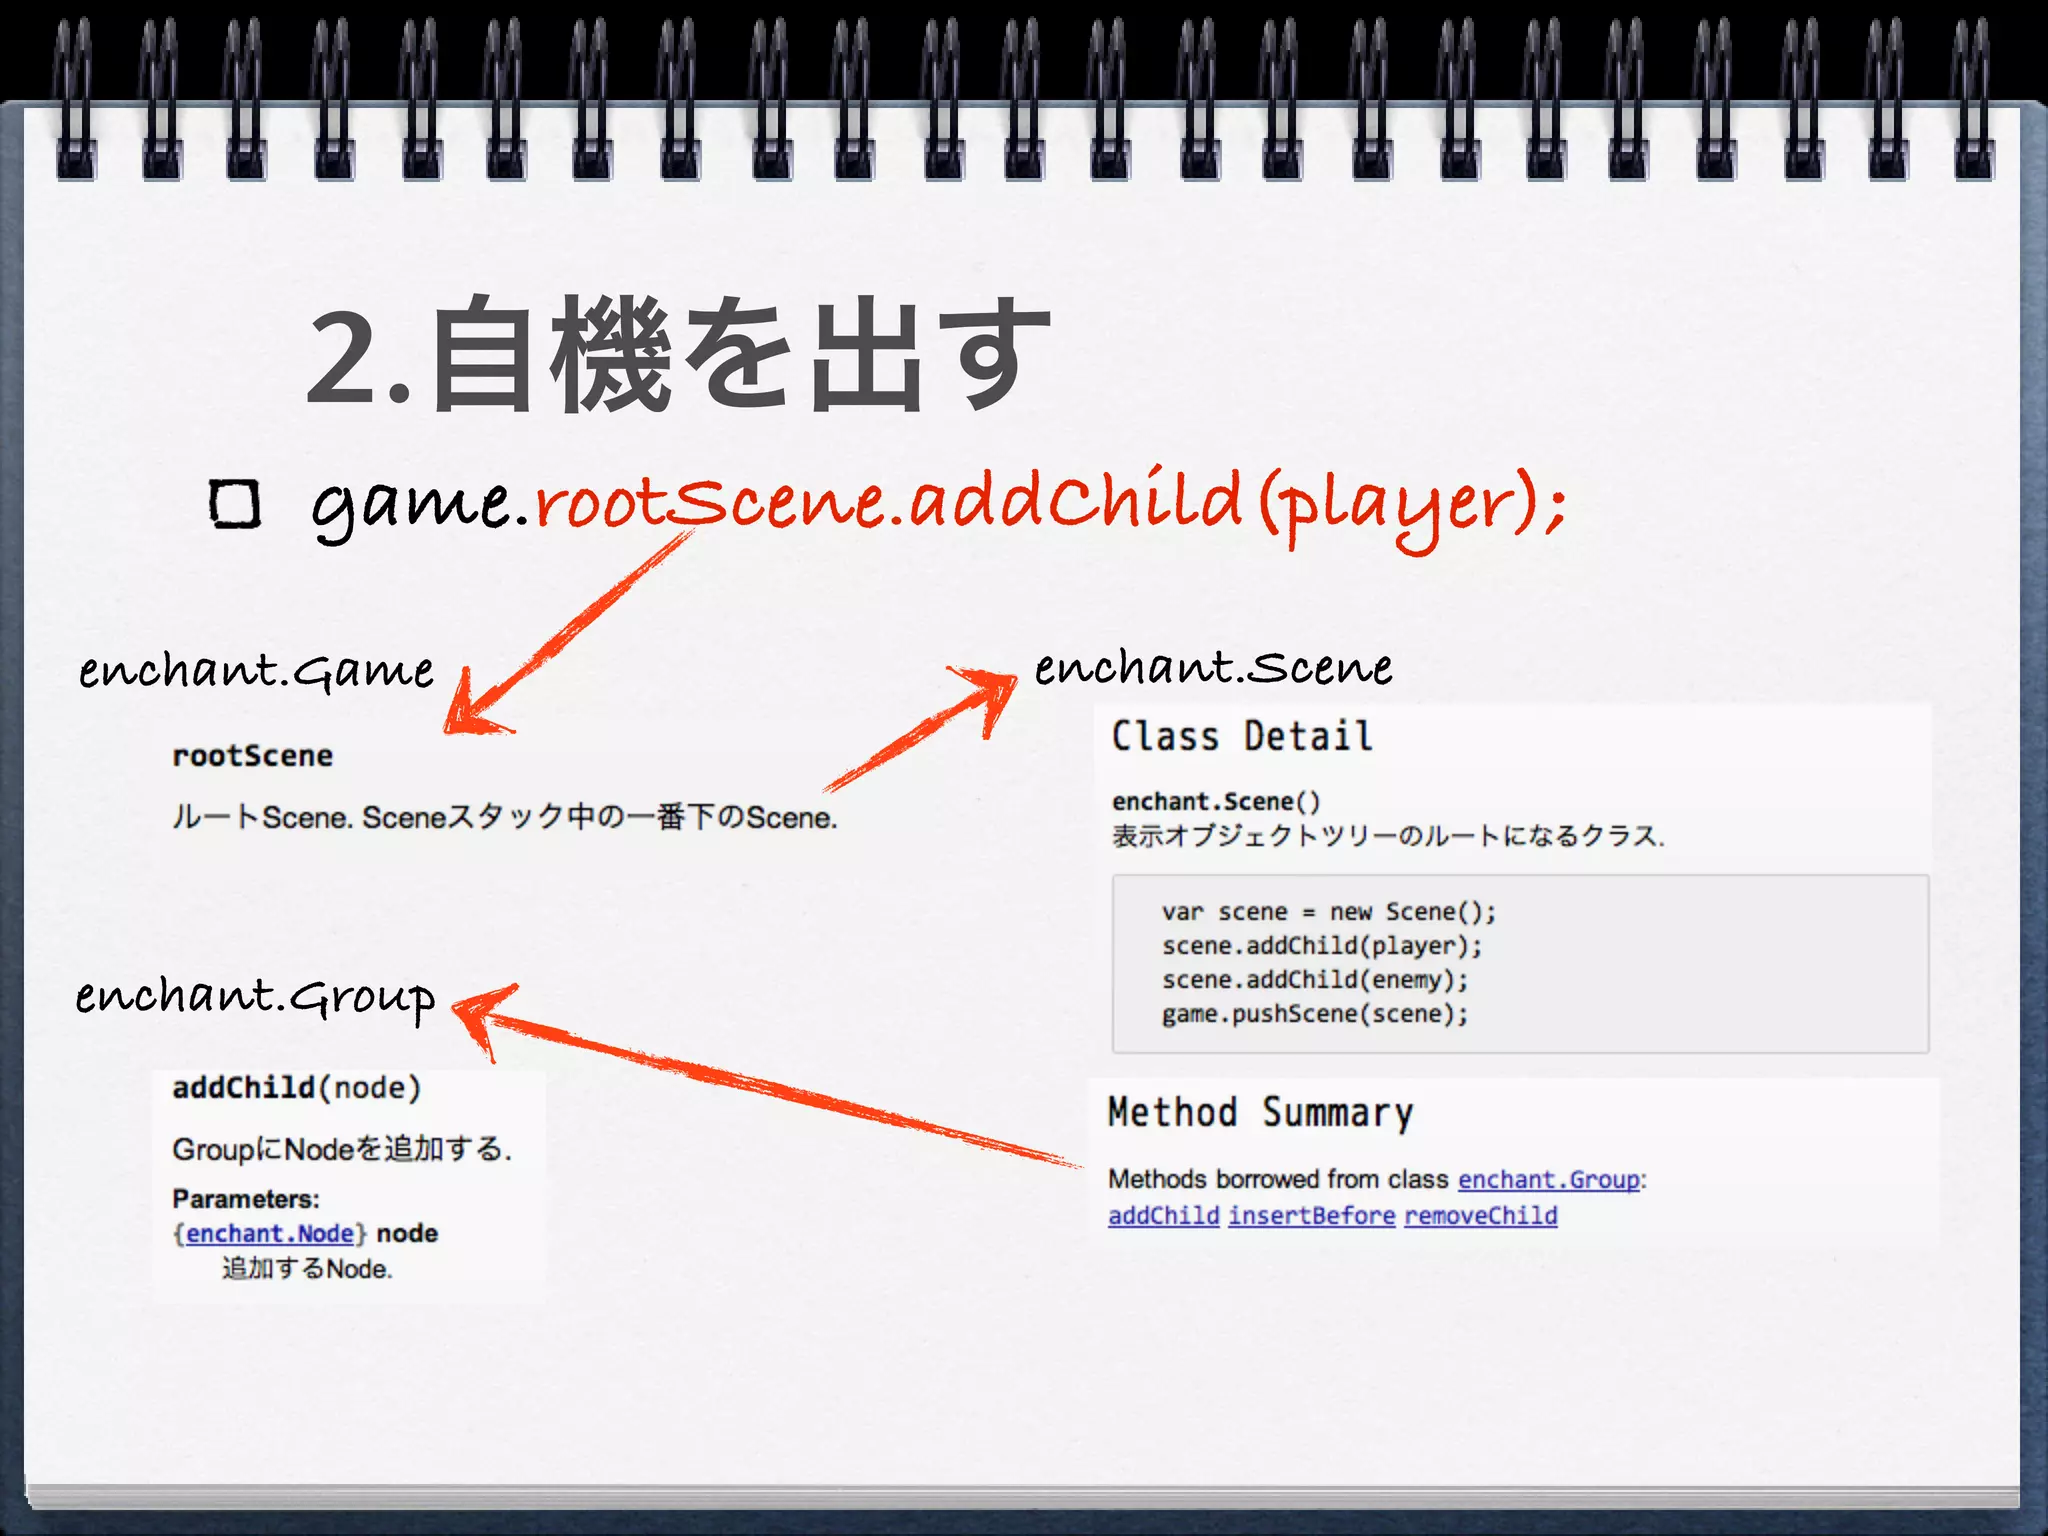Image resolution: width=2048 pixels, height=1536 pixels.
Task: Click the text "追加するNode."
Action: [x=307, y=1269]
